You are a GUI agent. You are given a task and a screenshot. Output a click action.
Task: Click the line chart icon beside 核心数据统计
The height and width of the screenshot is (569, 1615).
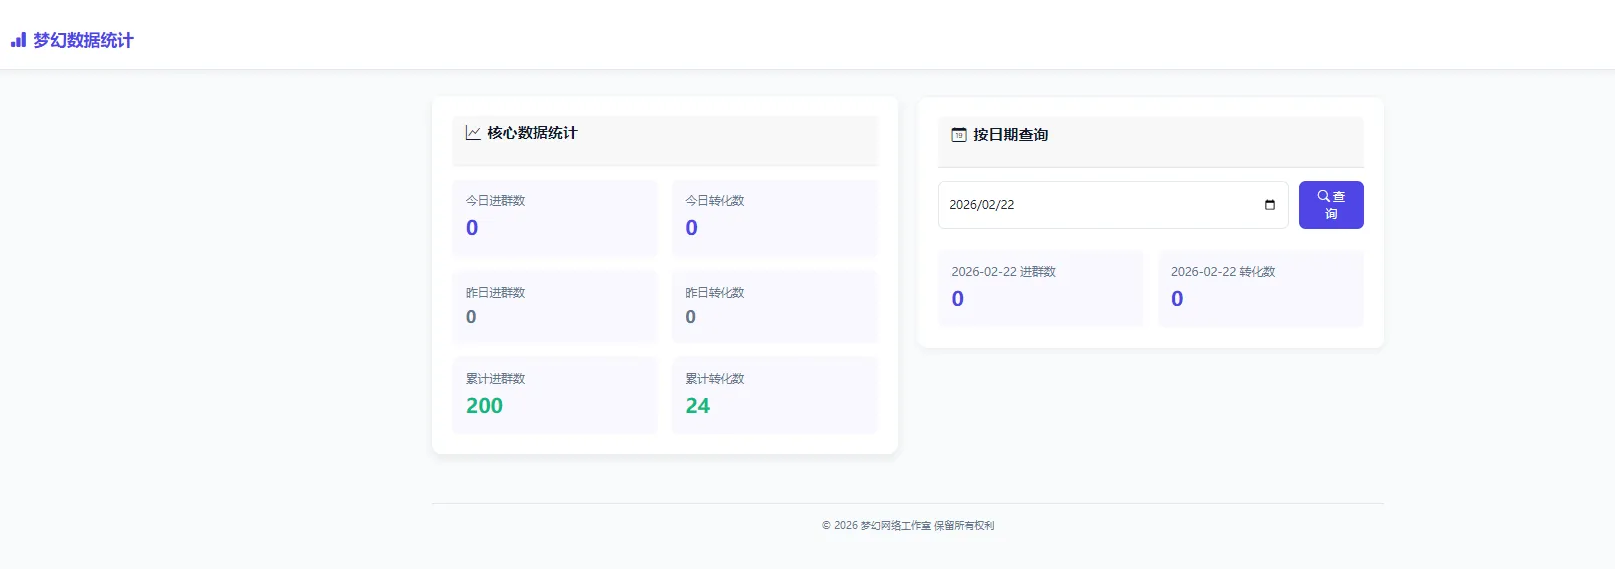click(x=473, y=133)
